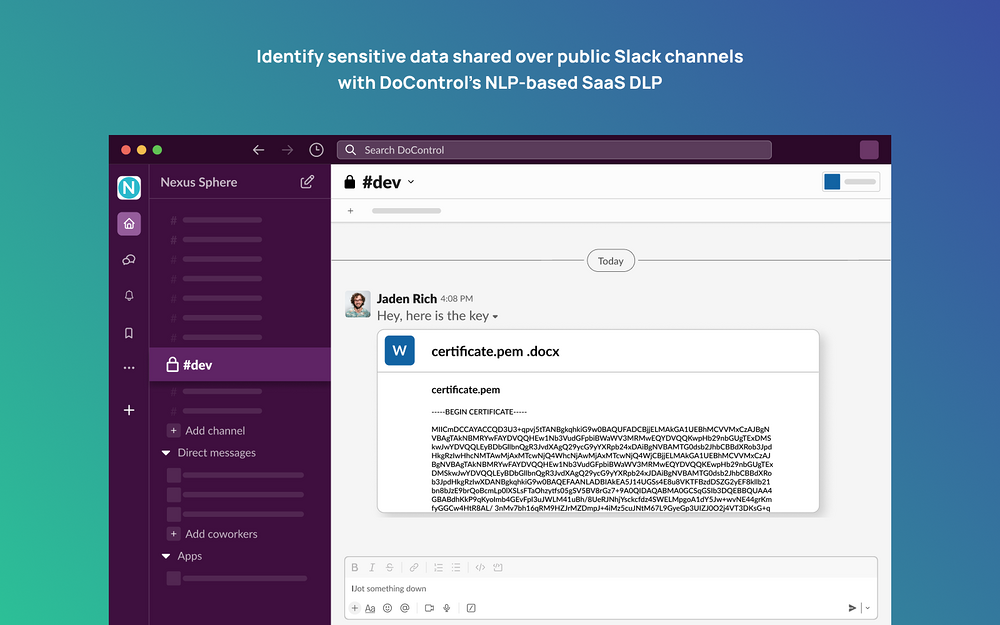The image size is (1000, 625).
Task: Select the #dev channel in sidebar
Action: coord(240,365)
